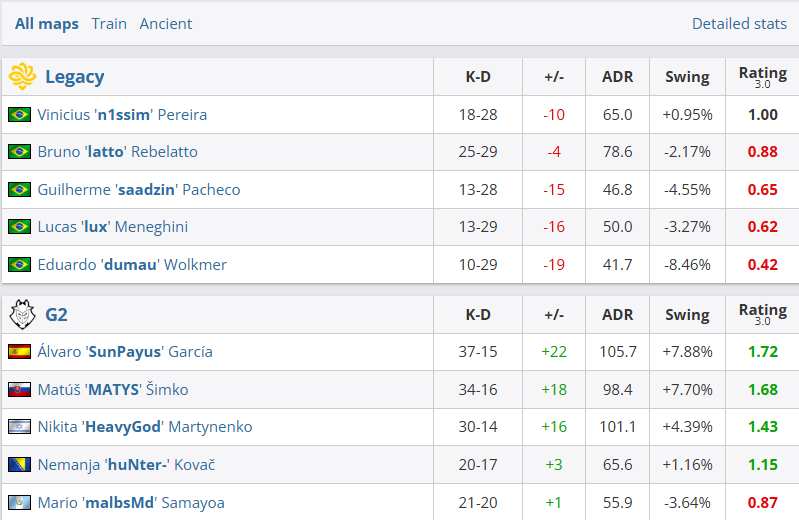Click the Brazil flag next to n1ssim
799x520 pixels.
tap(19, 114)
